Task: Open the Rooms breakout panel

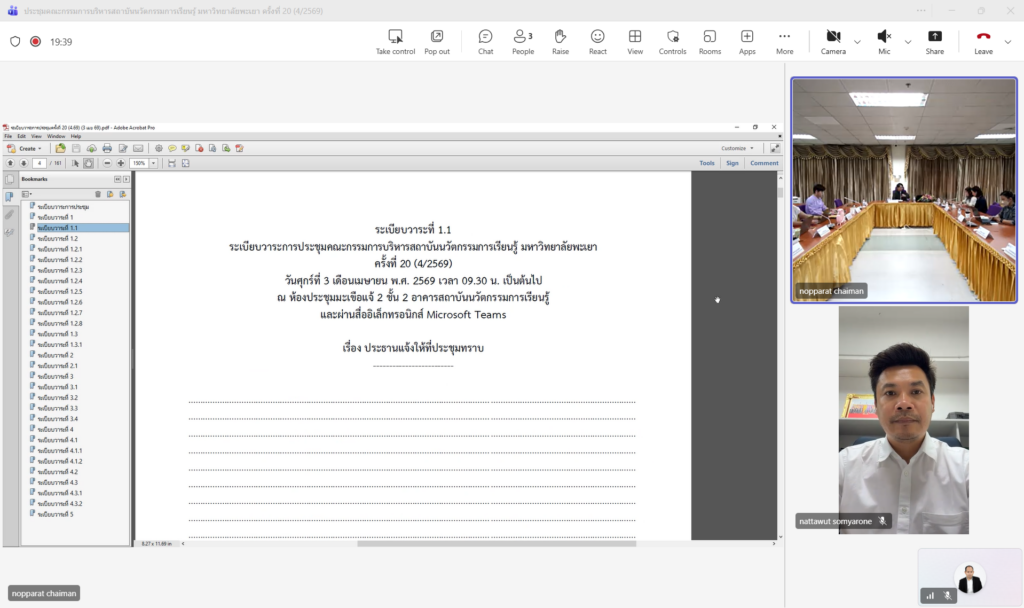Action: pyautogui.click(x=710, y=41)
